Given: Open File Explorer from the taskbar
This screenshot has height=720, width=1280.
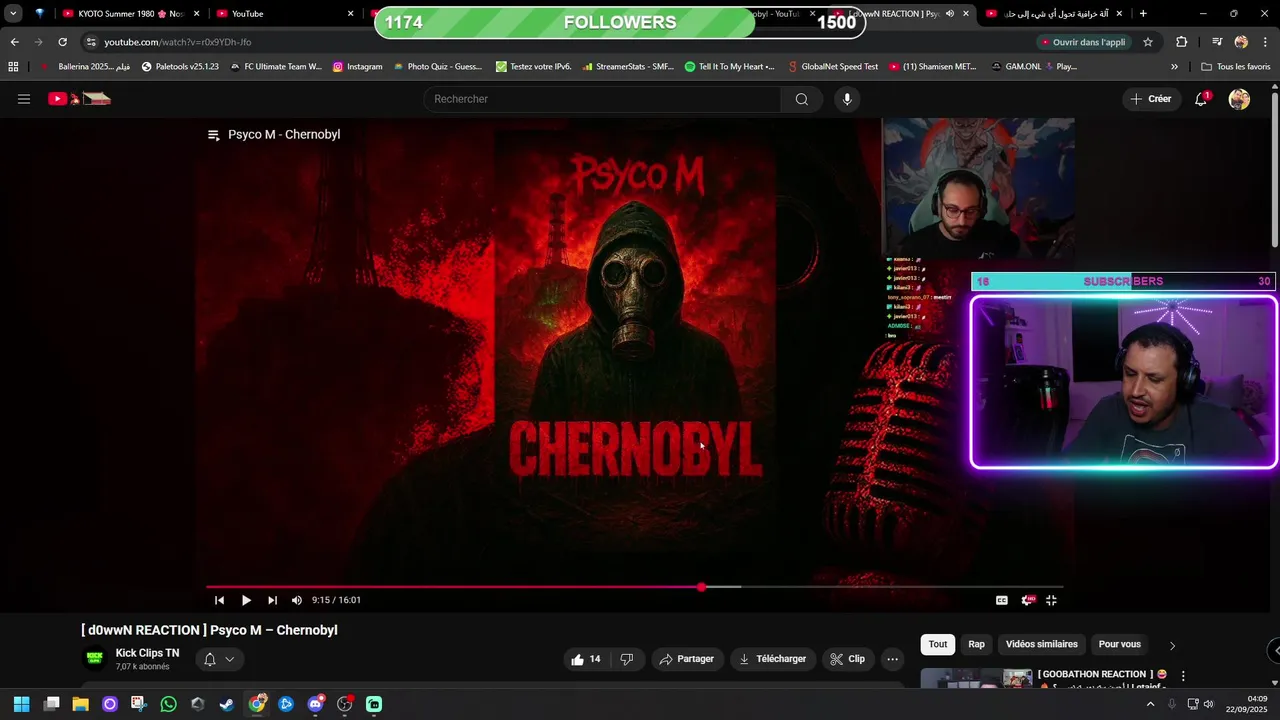Looking at the screenshot, I should tap(80, 704).
